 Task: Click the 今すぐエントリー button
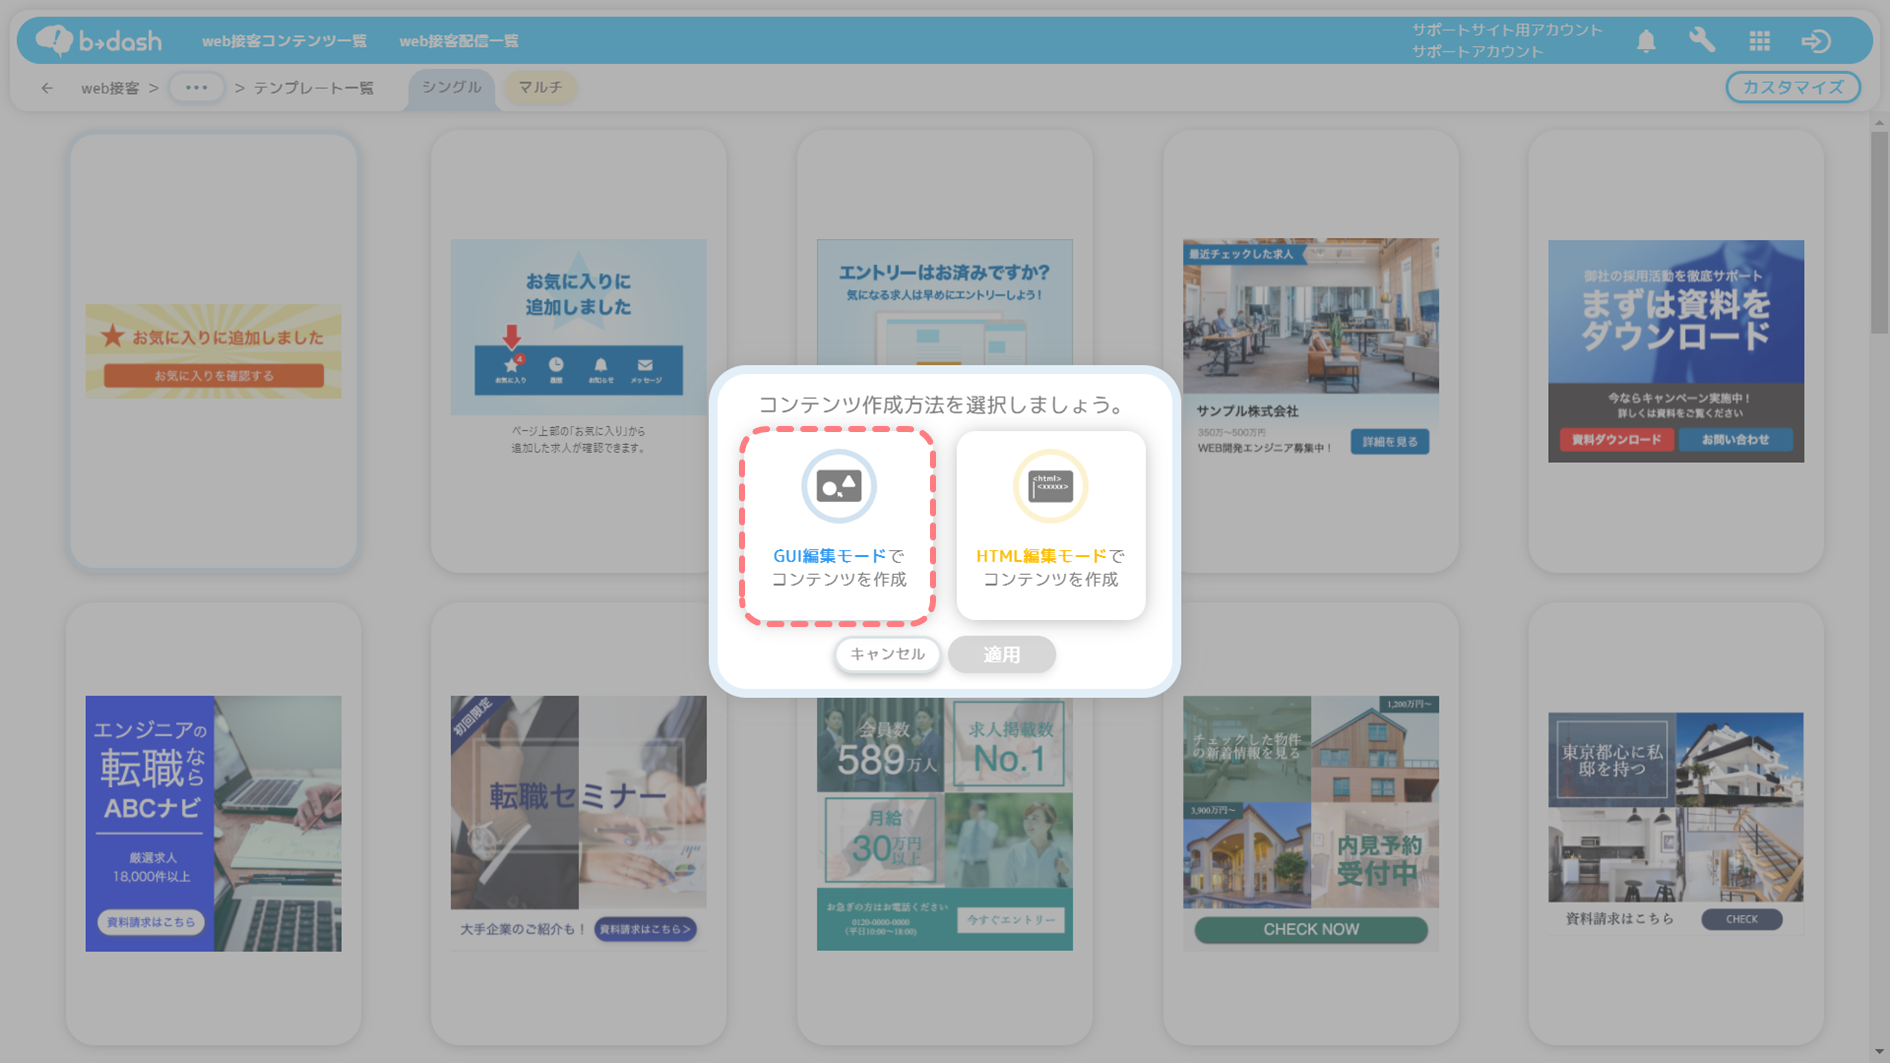[x=1010, y=919]
